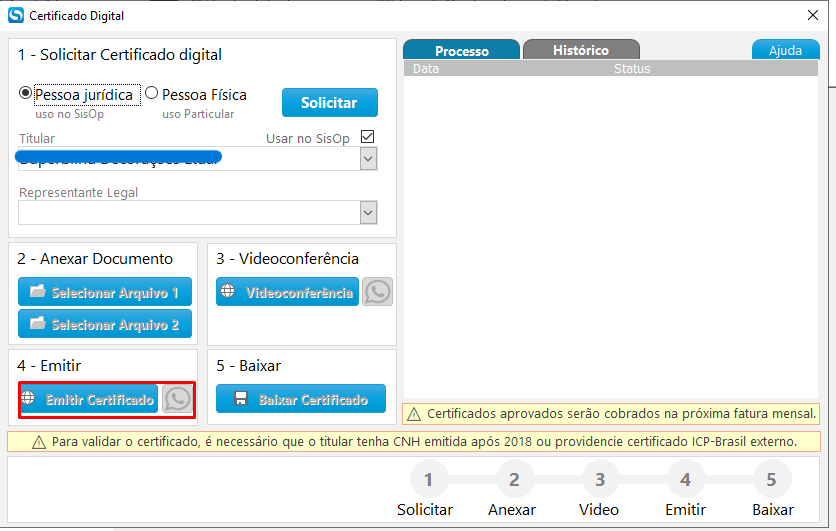Expand the Titular dropdown list

click(367, 159)
